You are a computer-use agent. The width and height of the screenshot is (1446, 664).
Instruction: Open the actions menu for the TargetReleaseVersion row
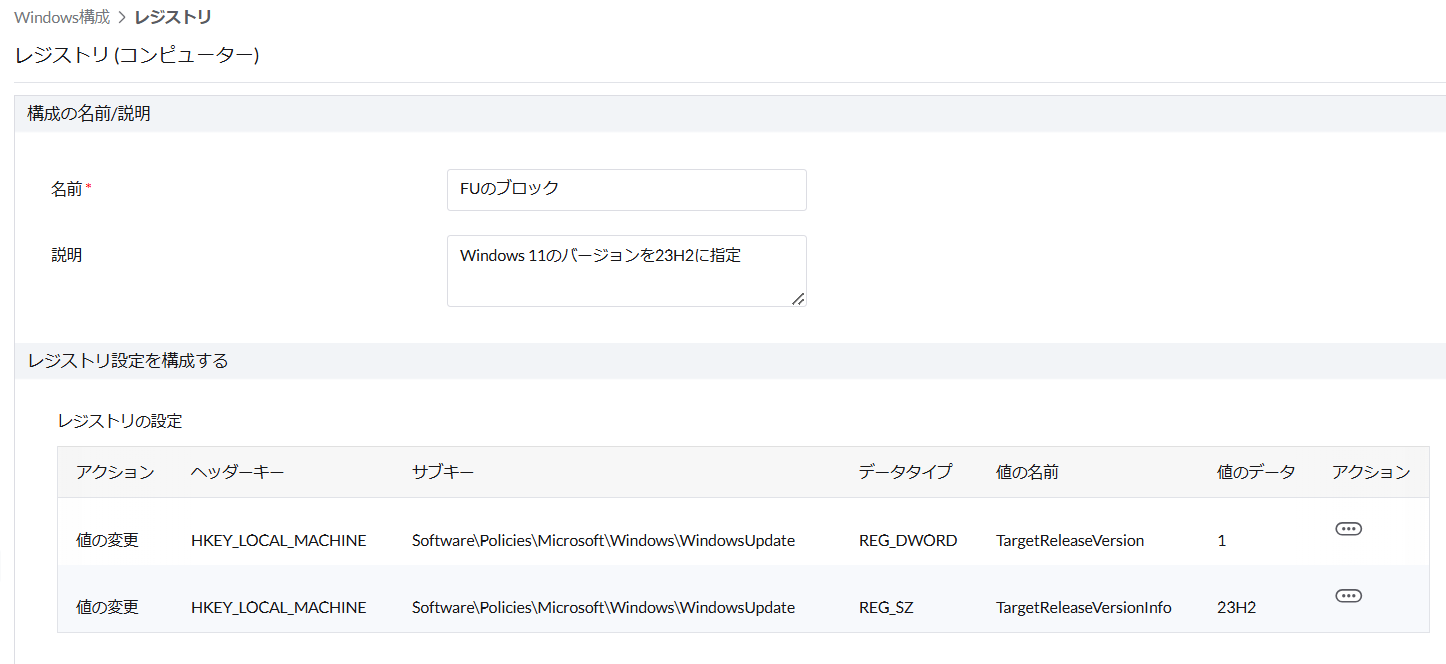(1348, 529)
